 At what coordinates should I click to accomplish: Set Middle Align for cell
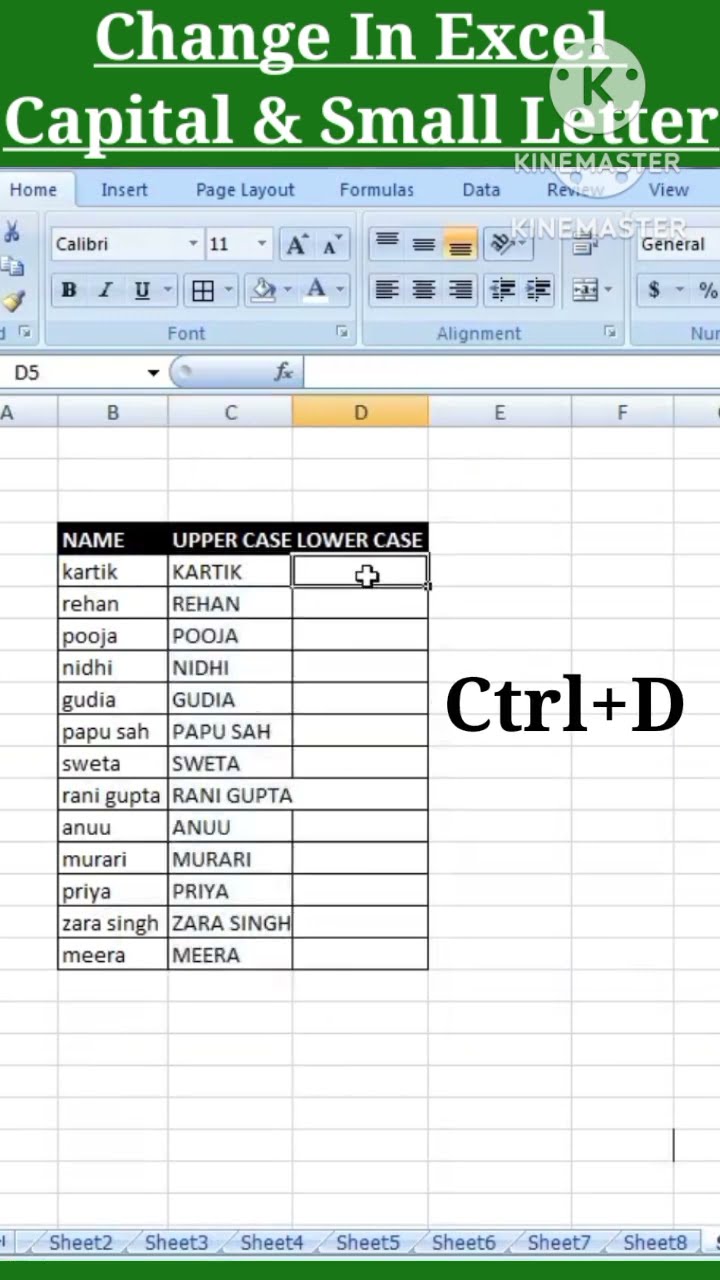click(424, 243)
